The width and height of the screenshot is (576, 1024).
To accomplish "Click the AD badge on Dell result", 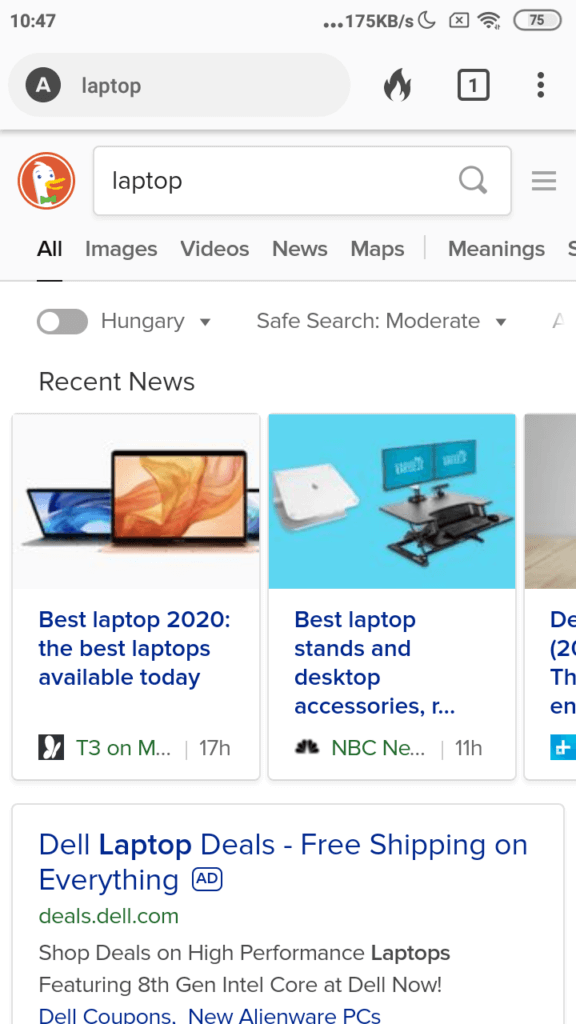I will click(x=208, y=880).
